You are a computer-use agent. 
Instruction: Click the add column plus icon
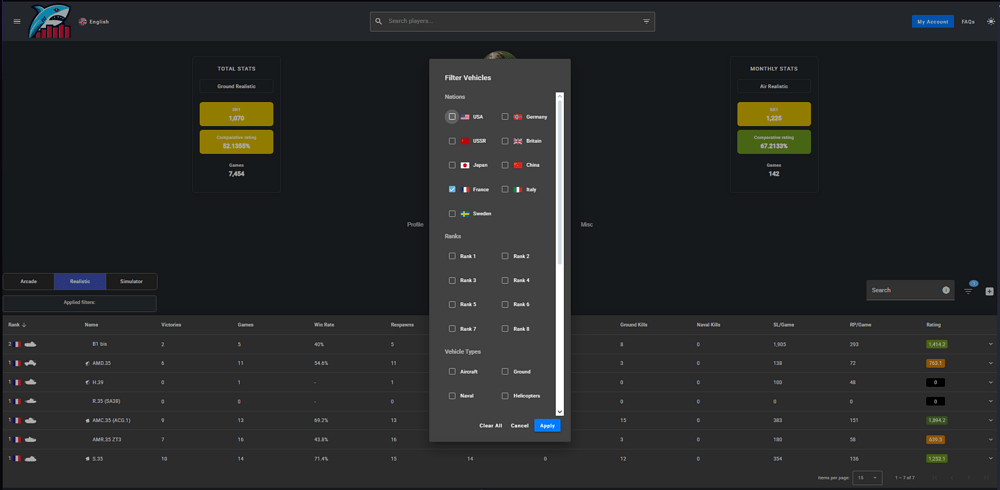[x=990, y=291]
